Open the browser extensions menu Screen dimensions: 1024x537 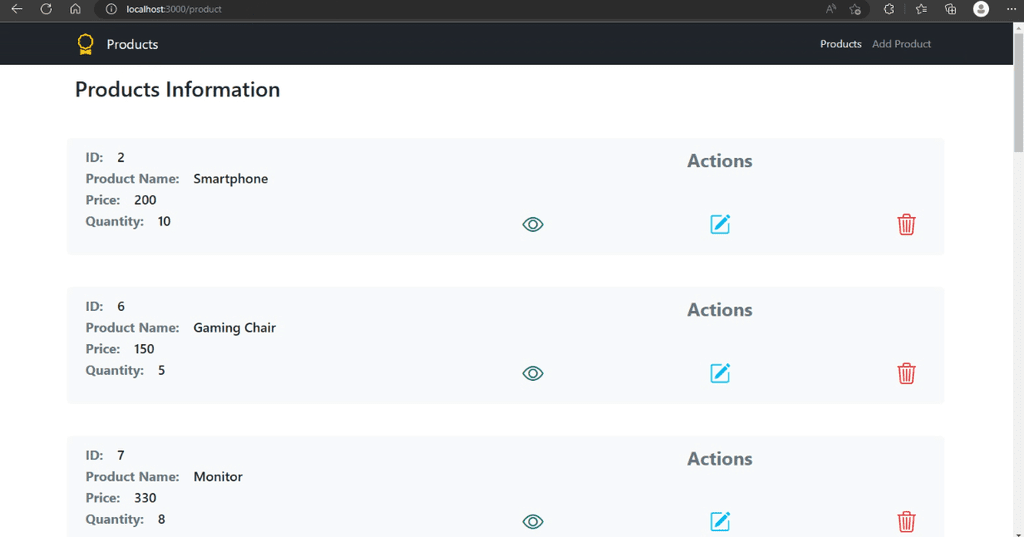click(x=889, y=9)
